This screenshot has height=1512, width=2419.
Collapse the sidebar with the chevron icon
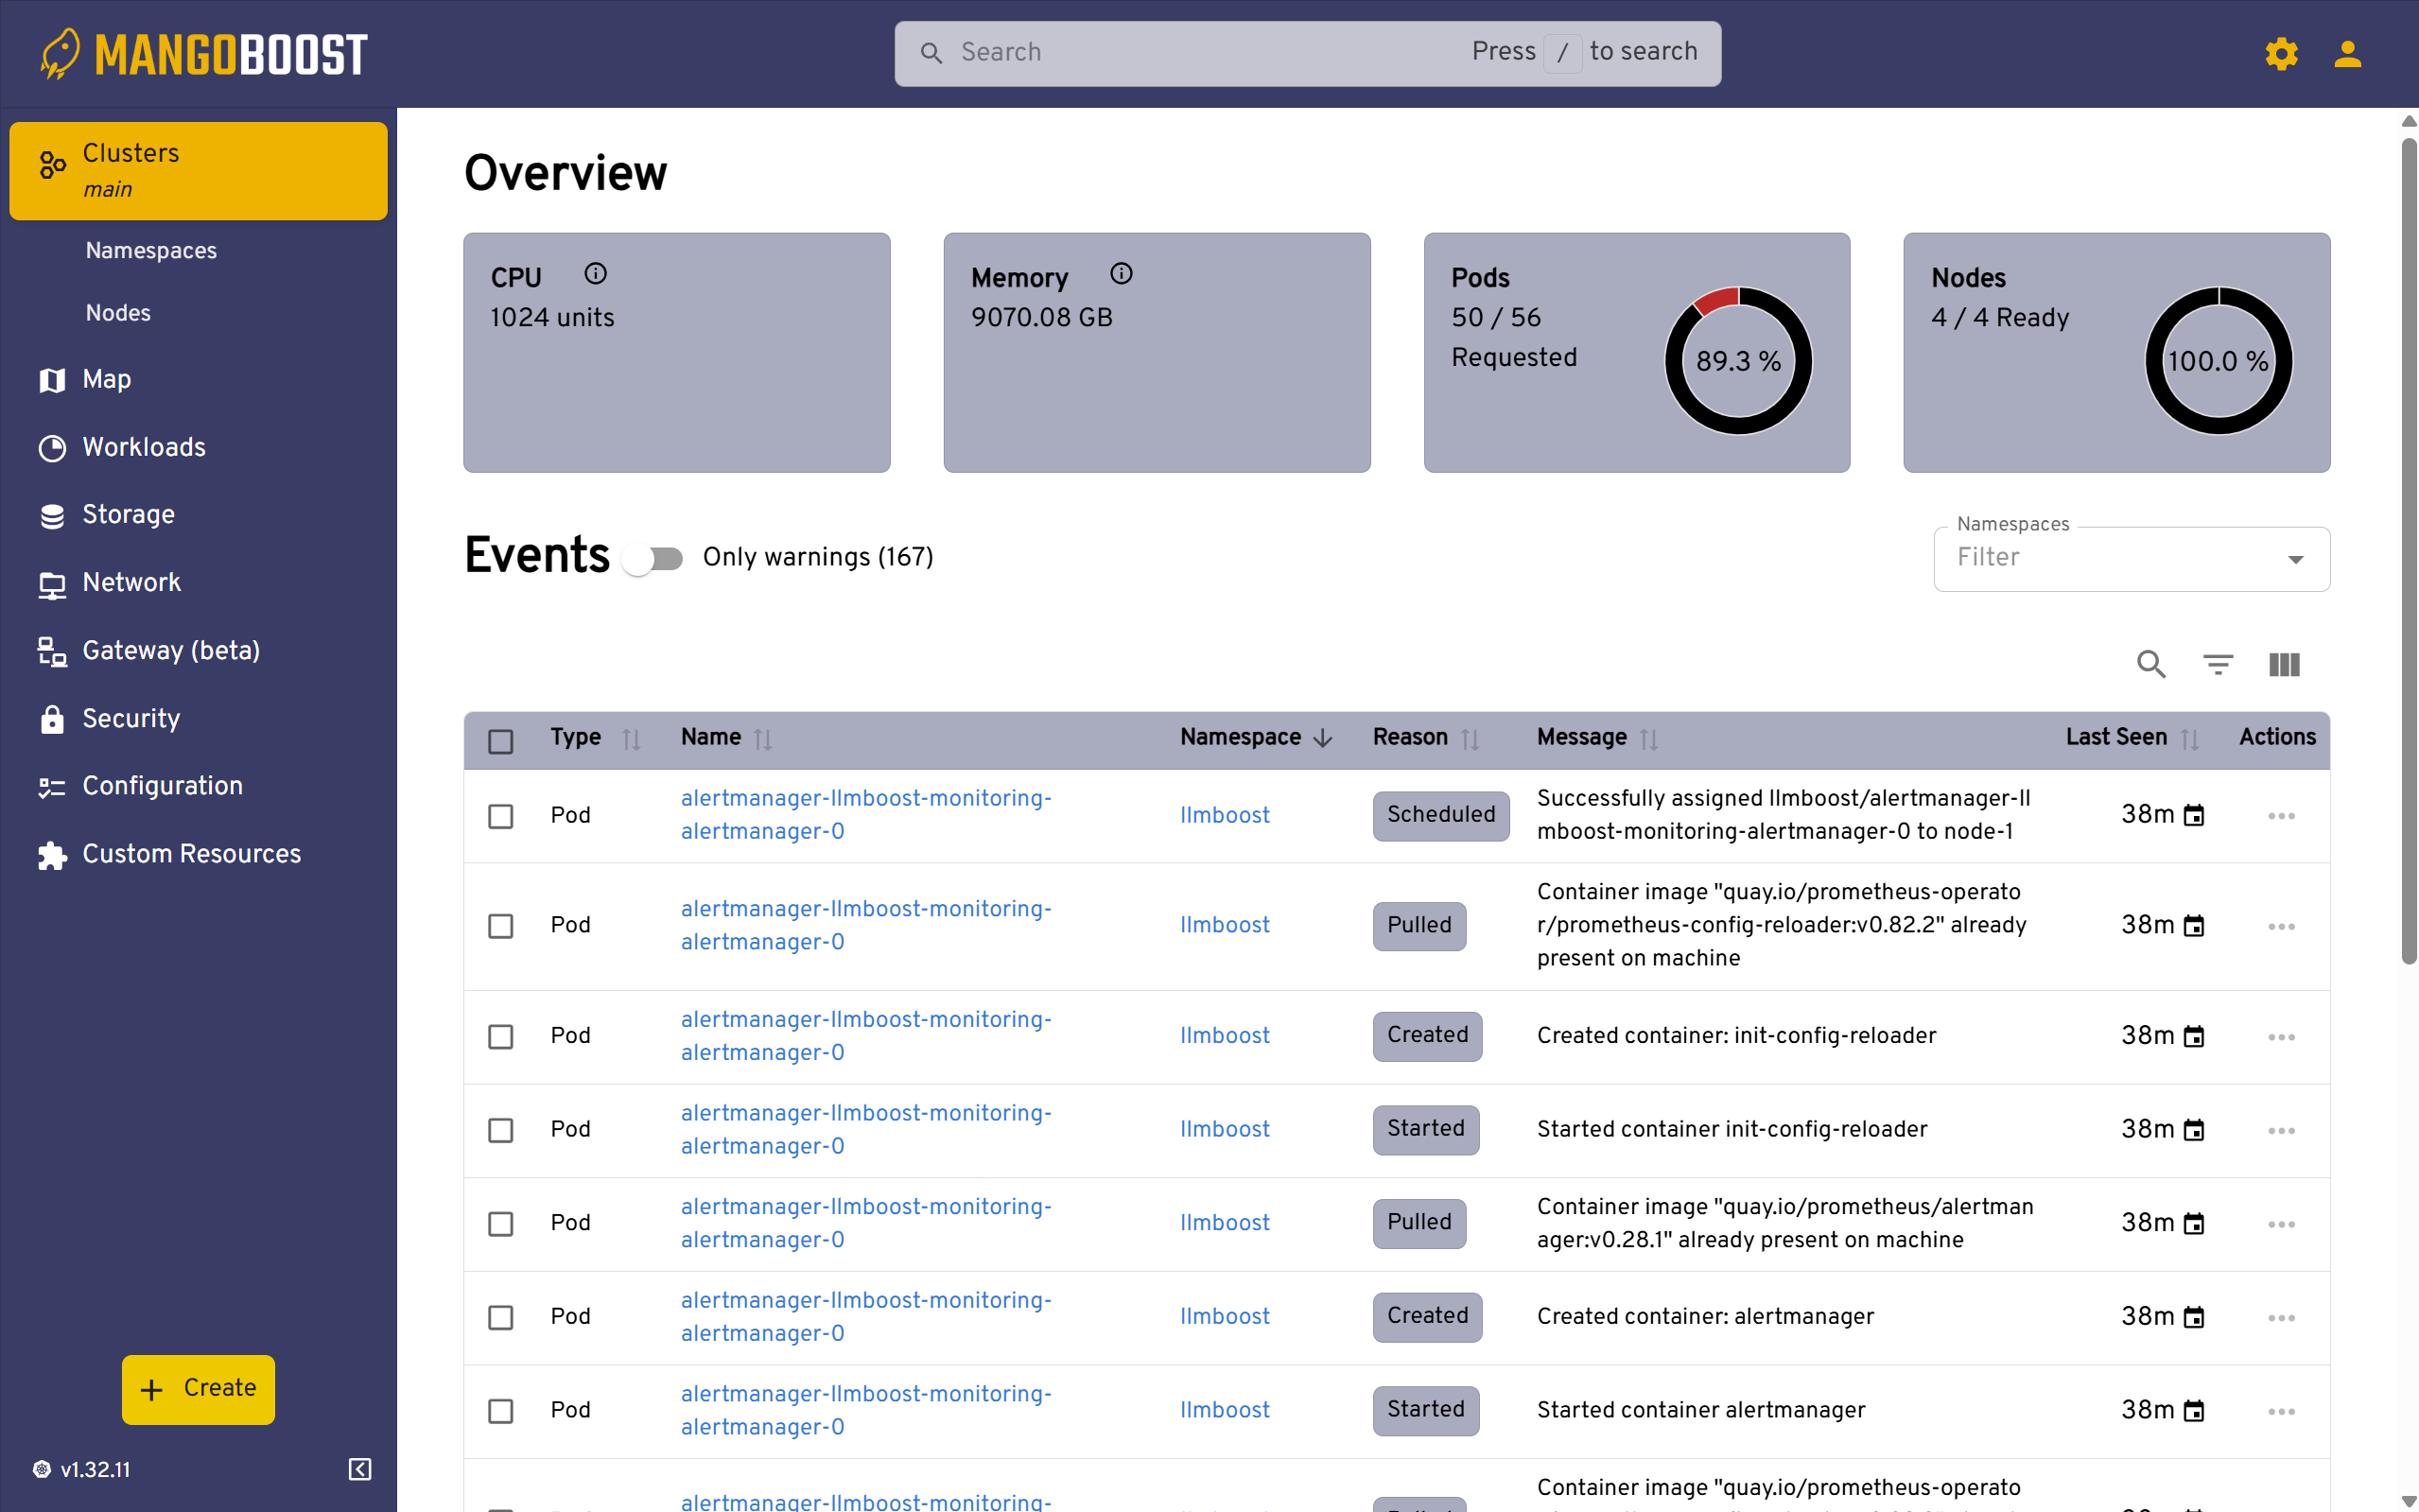pos(359,1469)
